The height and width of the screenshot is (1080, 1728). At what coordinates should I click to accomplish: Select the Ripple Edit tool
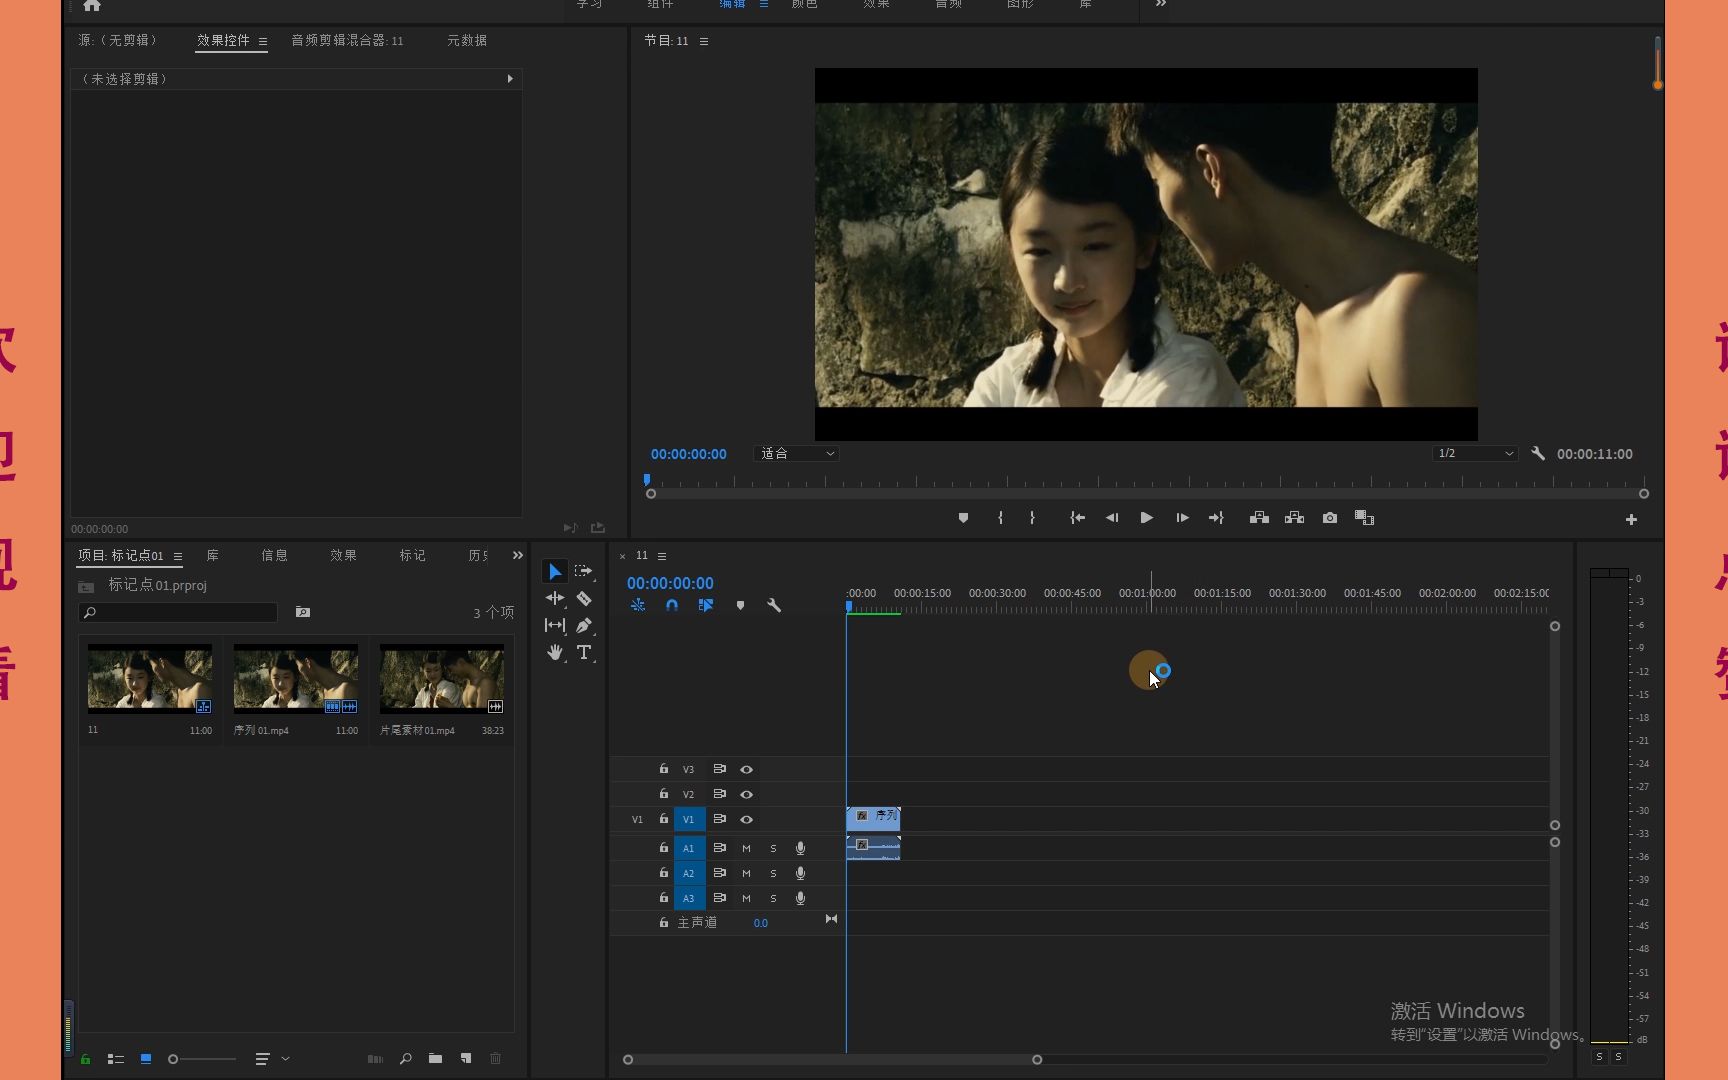tap(555, 598)
